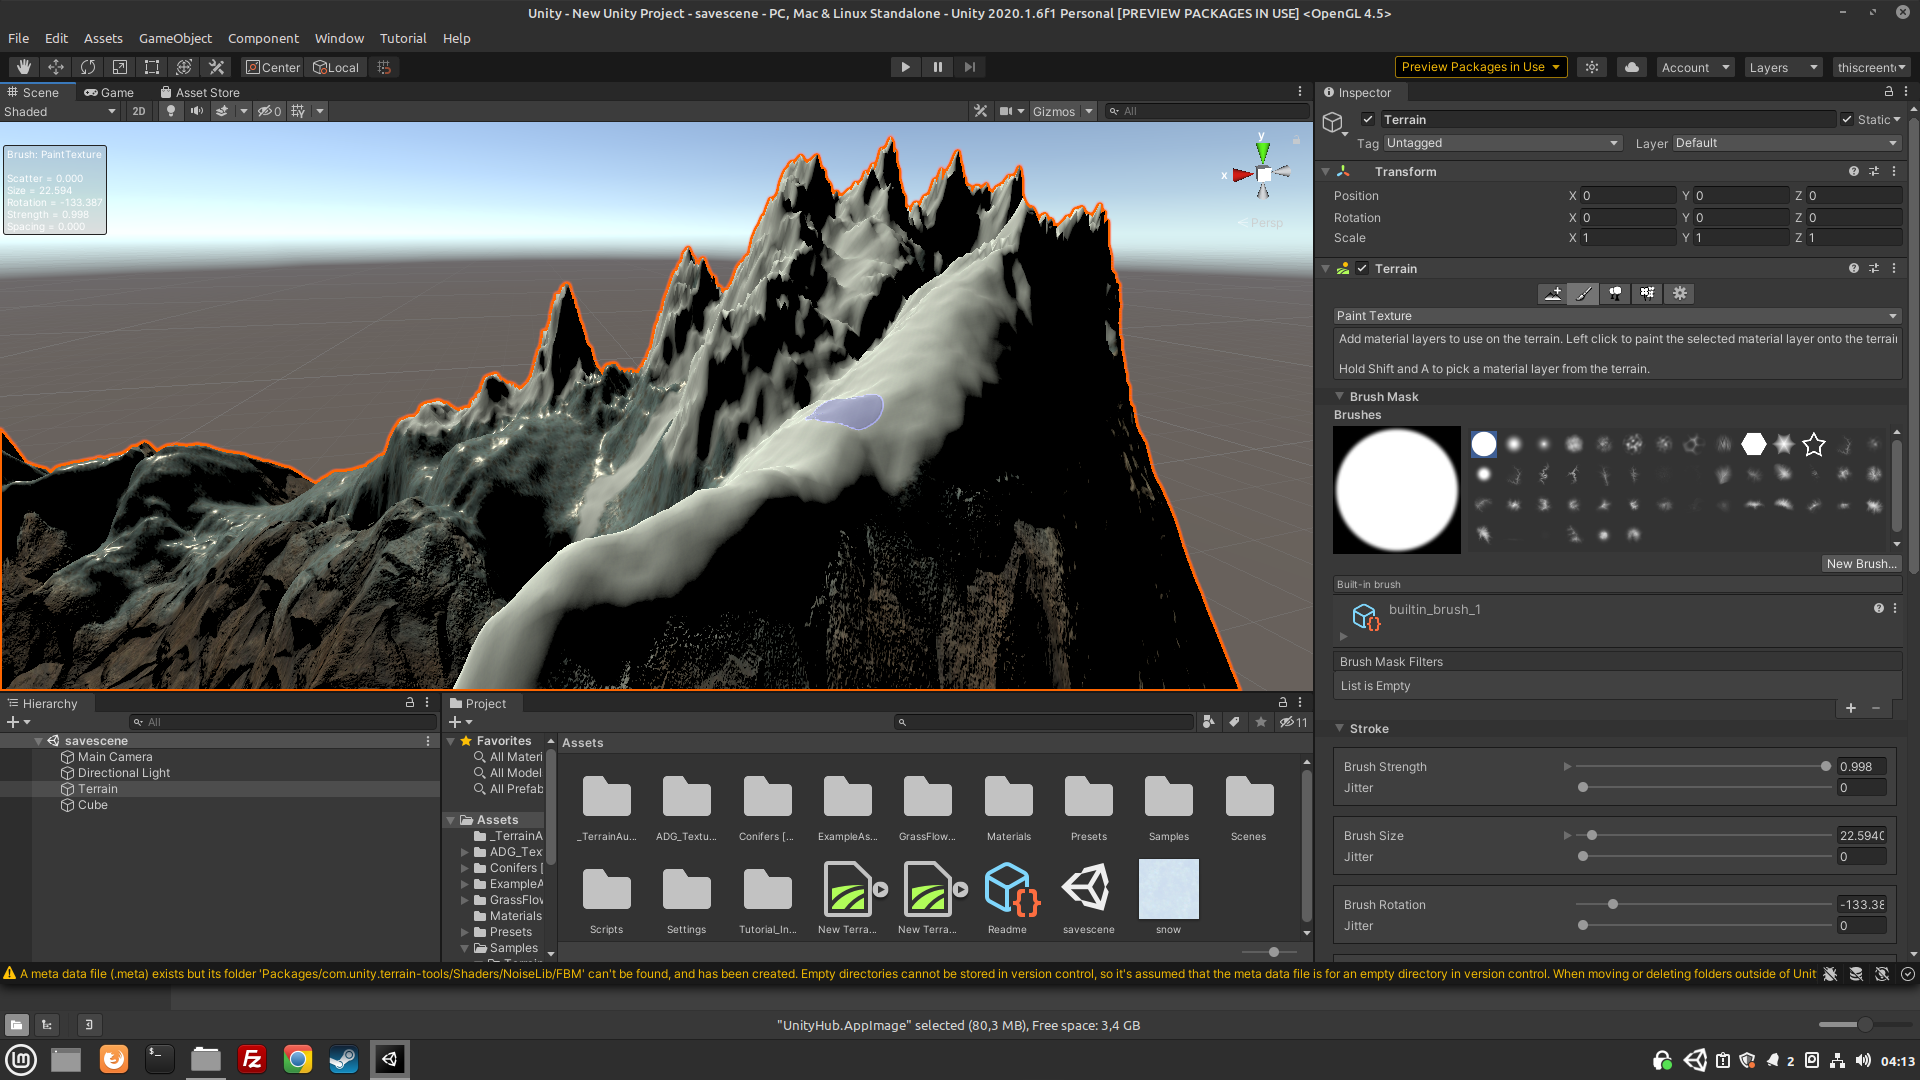Pick the solid circle brush

click(1484, 444)
